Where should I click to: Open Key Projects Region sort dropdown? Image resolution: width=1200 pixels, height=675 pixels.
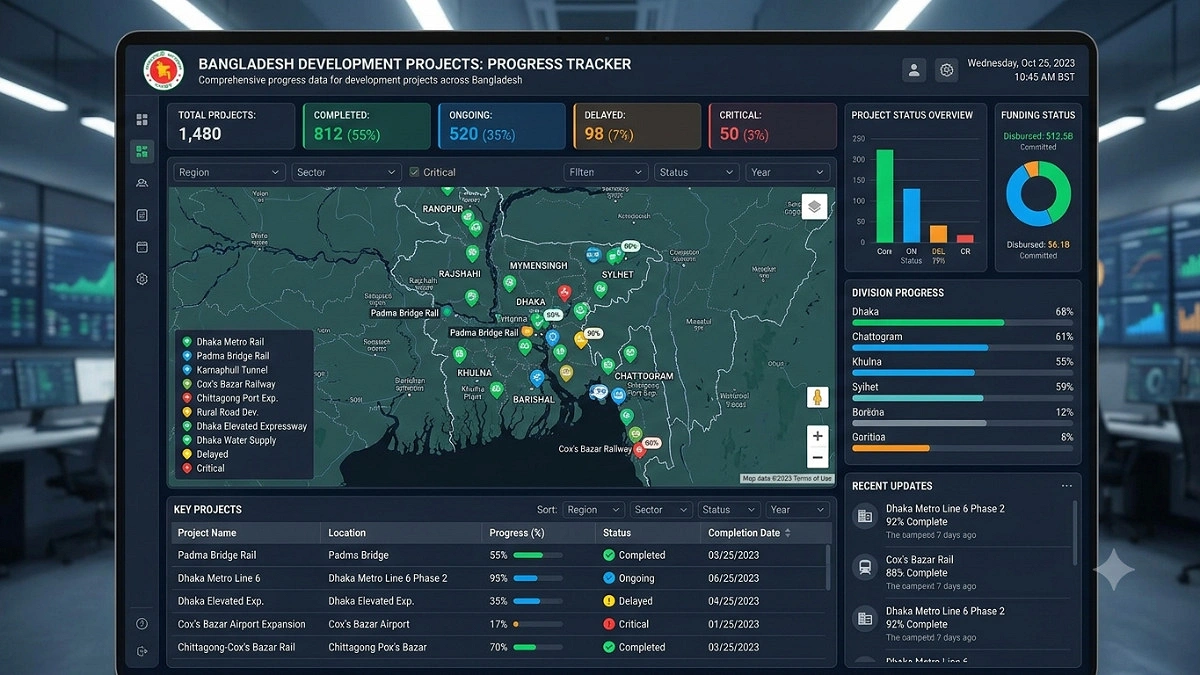[x=593, y=510]
